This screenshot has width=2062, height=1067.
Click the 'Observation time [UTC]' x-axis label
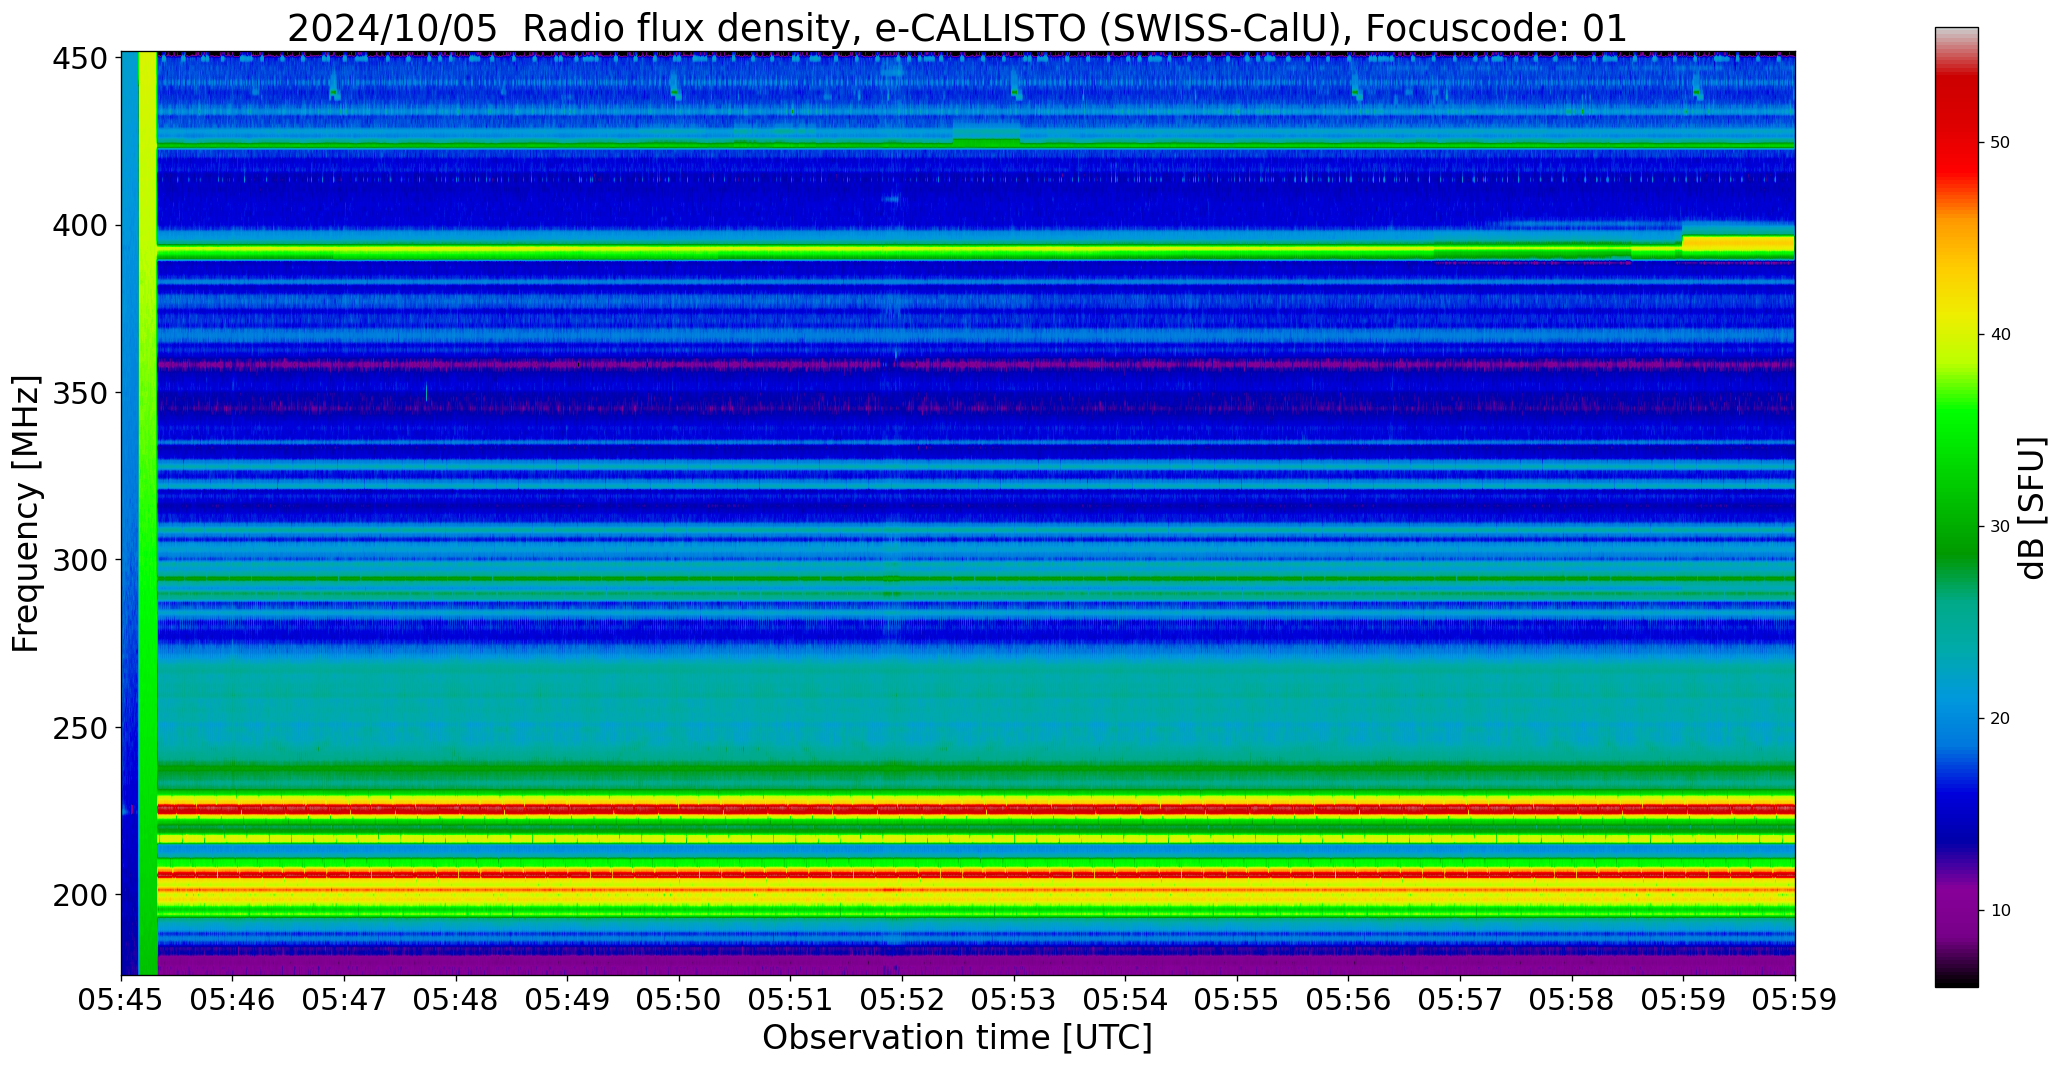957,1038
